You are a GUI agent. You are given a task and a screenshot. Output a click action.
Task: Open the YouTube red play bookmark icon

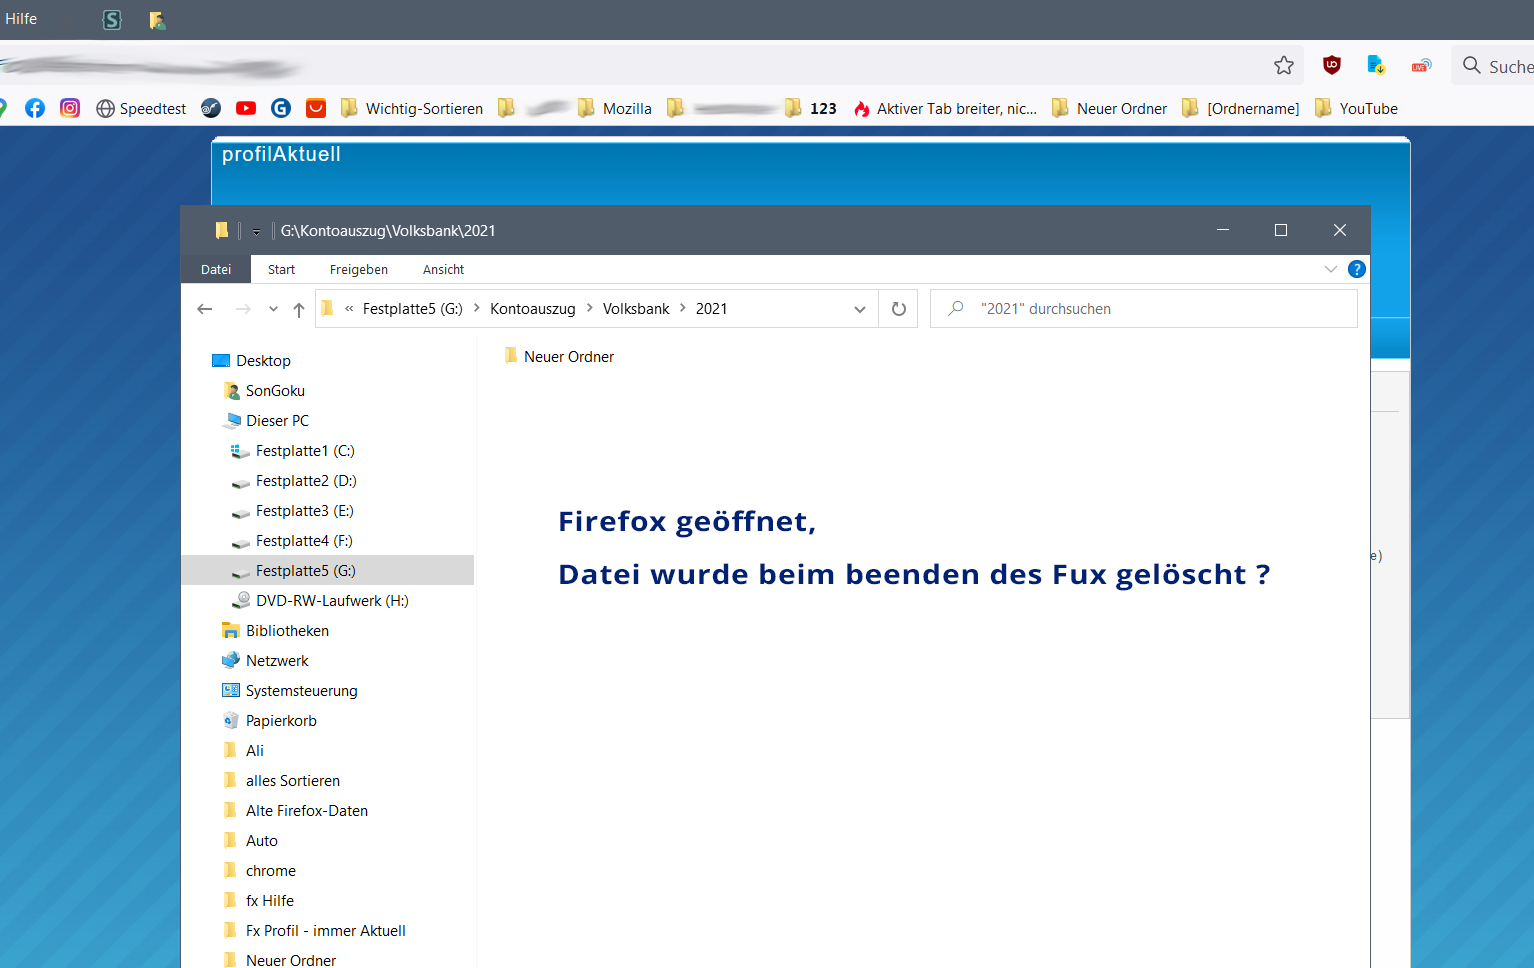coord(246,109)
